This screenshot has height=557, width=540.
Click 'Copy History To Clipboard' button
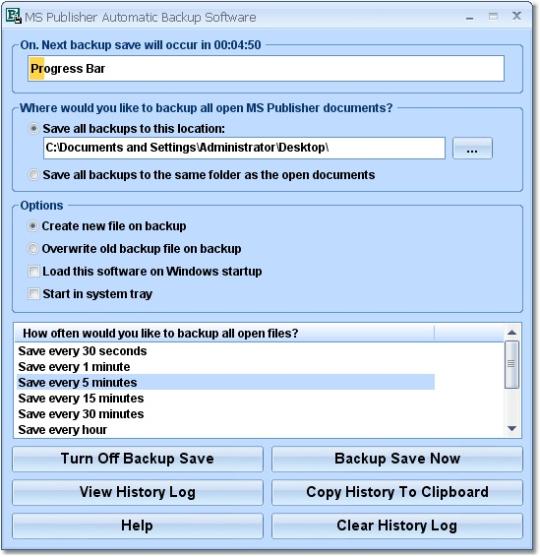coord(397,492)
